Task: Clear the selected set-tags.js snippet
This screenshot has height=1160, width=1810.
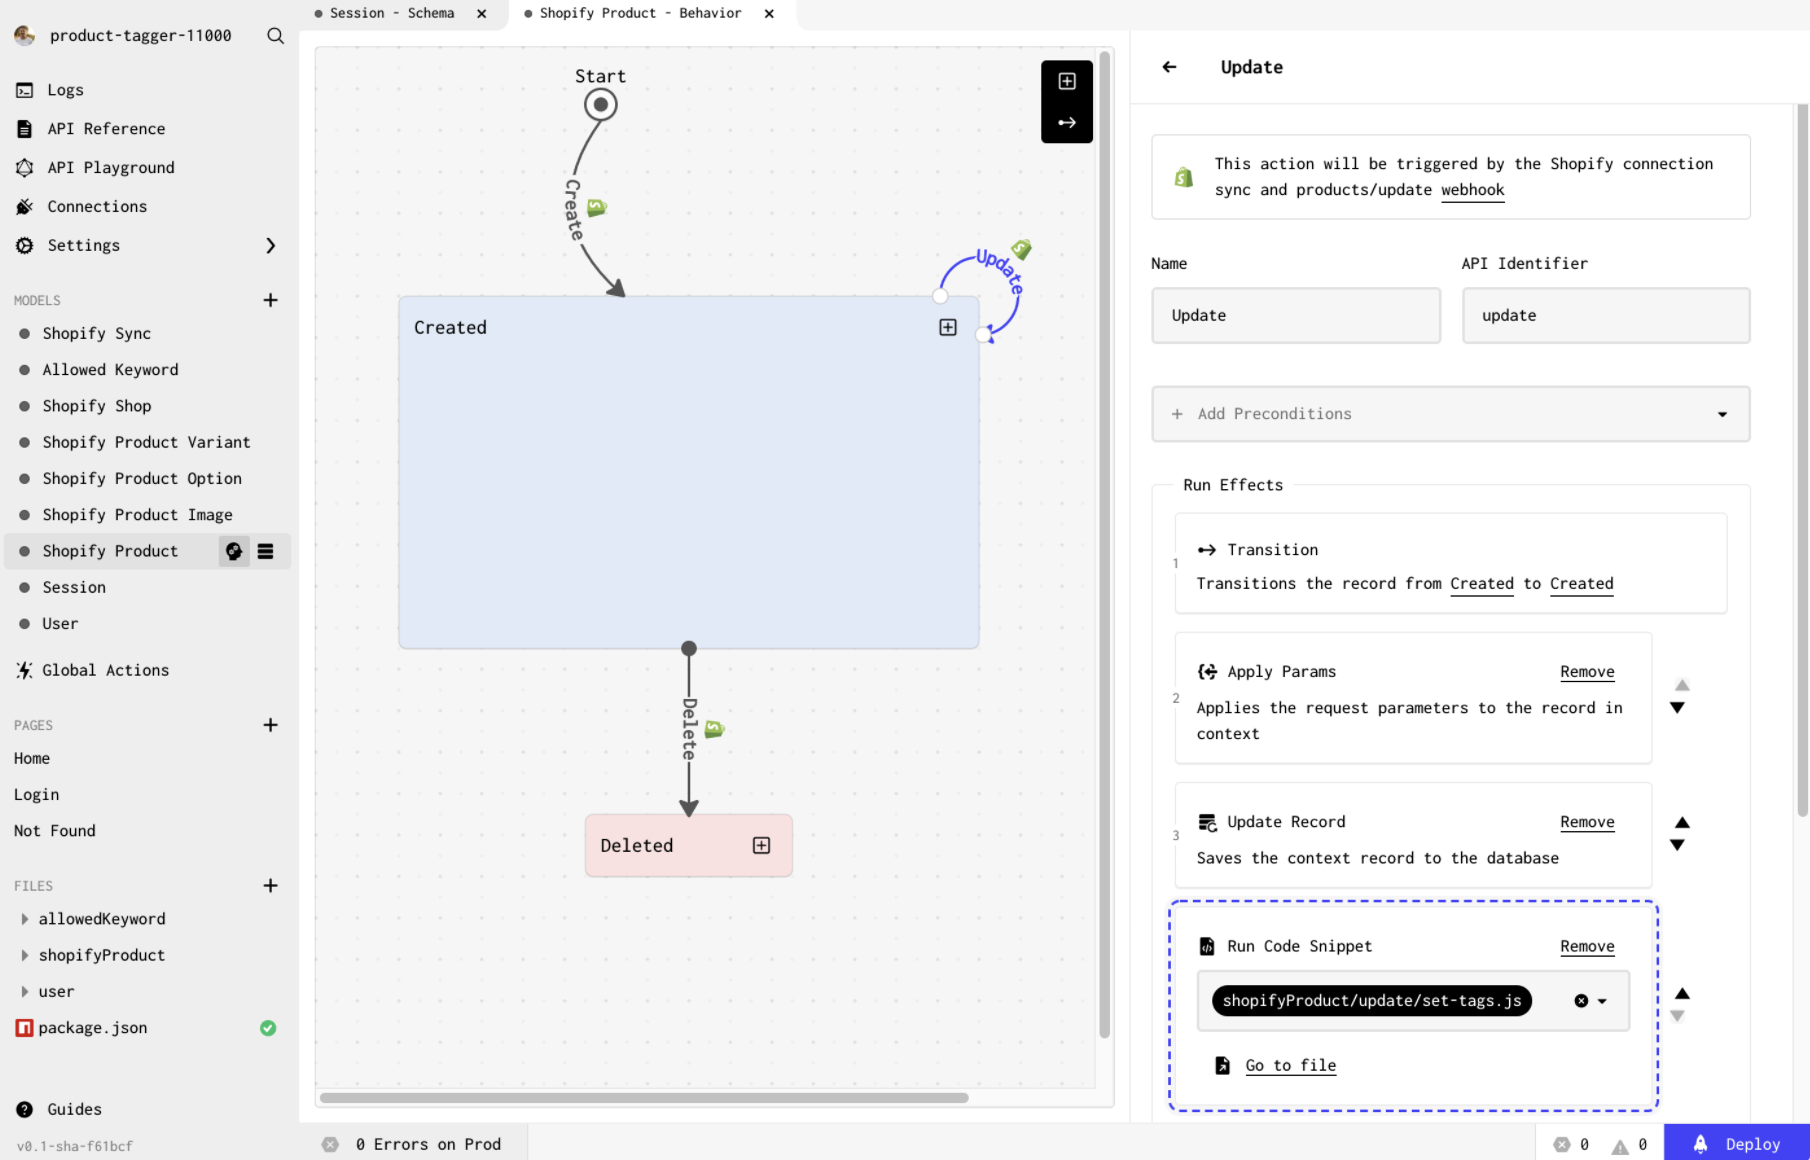Action: 1580,1001
